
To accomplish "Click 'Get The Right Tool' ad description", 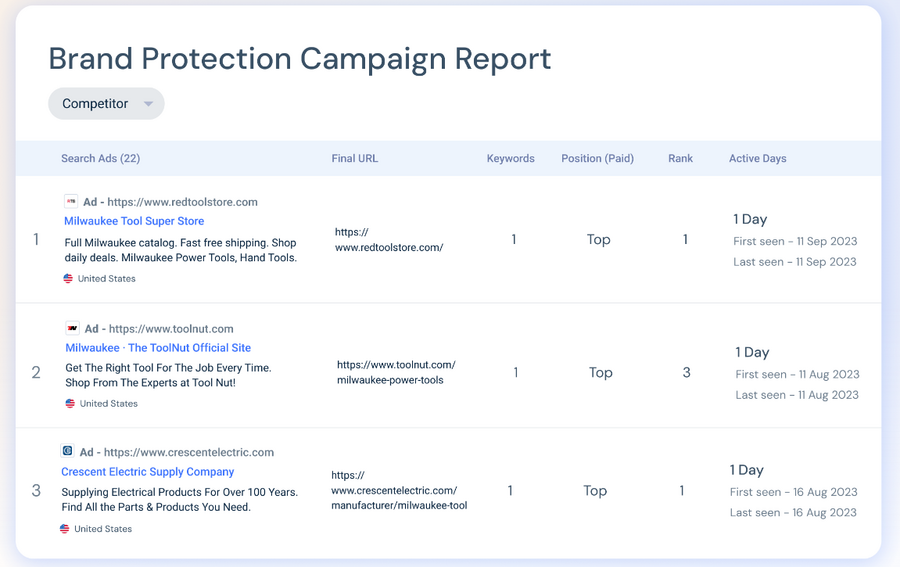I will pyautogui.click(x=168, y=375).
